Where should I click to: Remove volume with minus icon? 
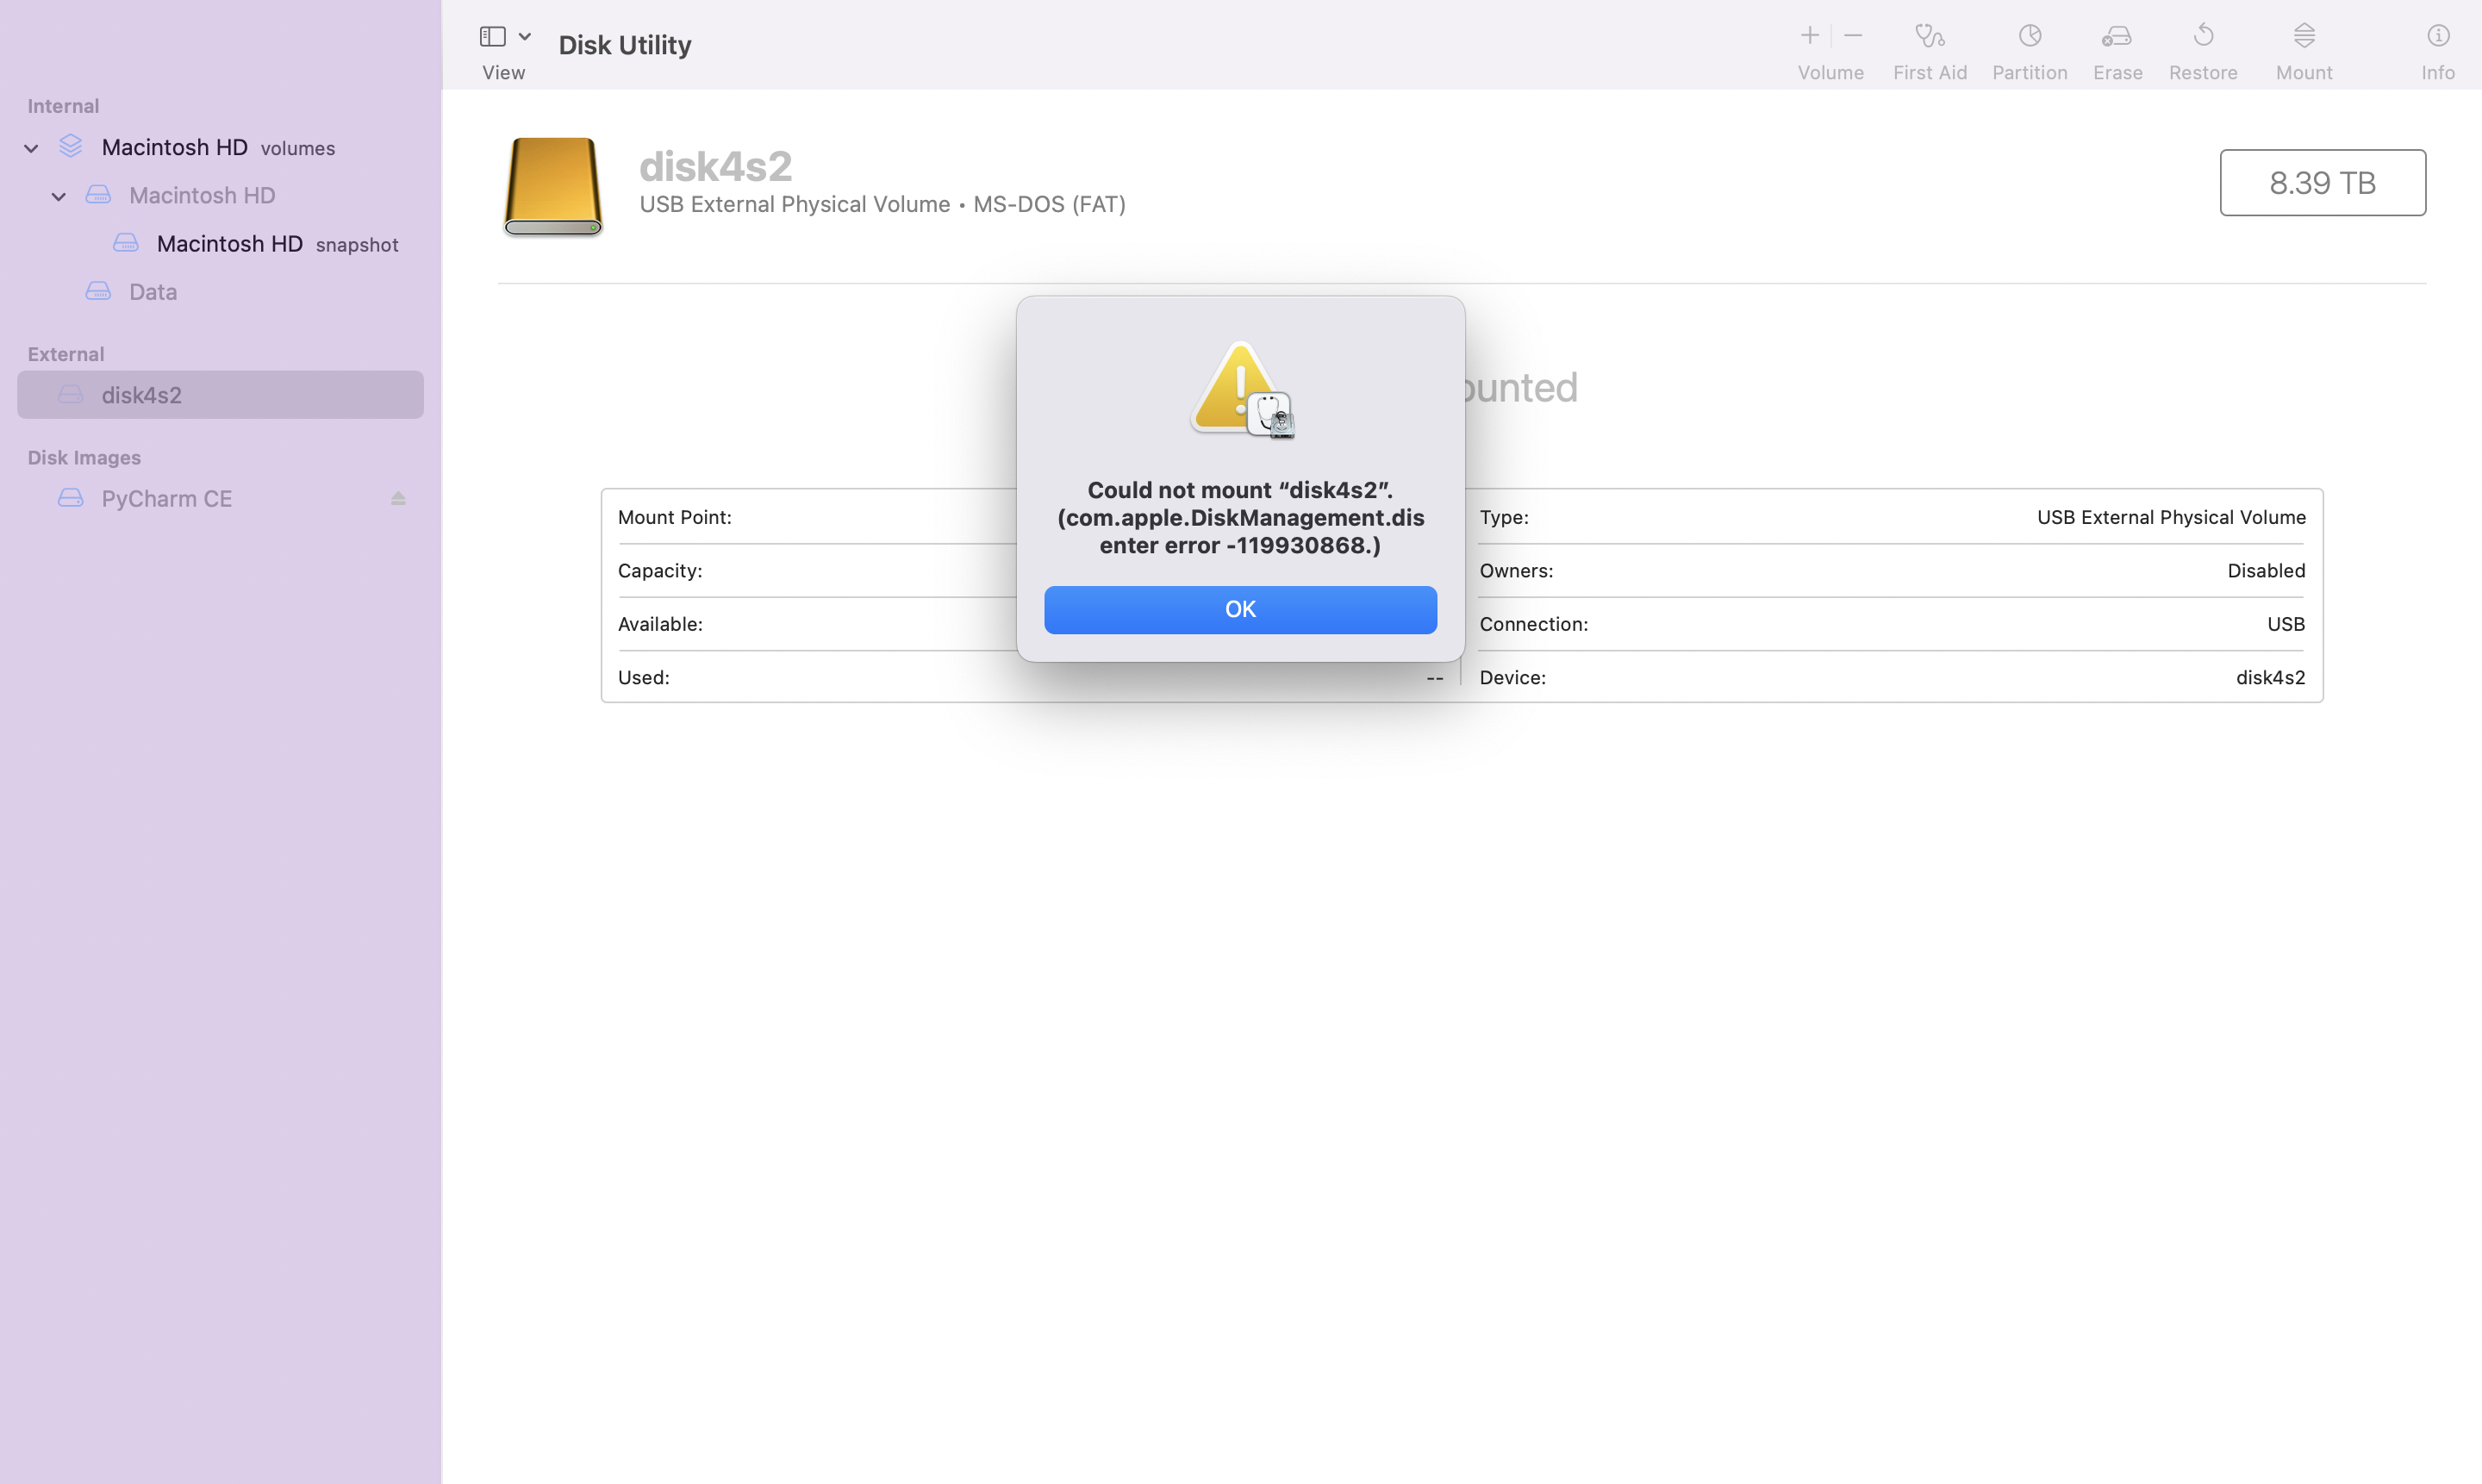1853,36
